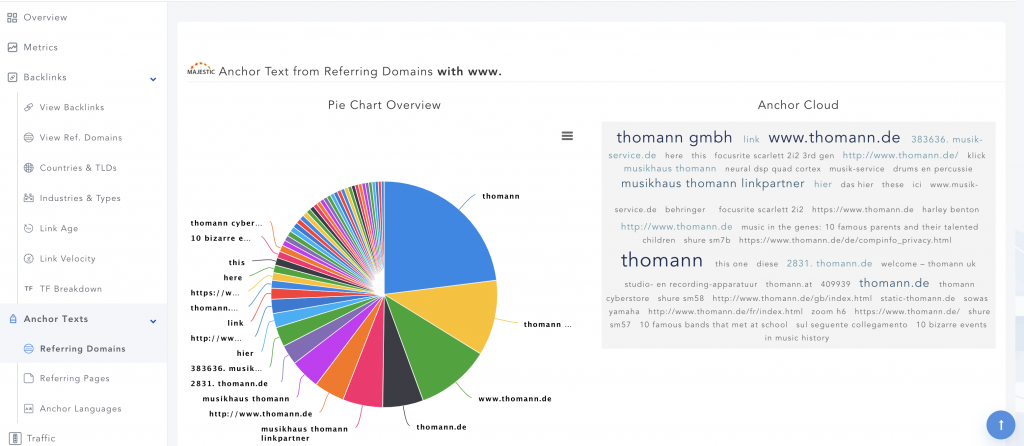This screenshot has width=1024, height=446.
Task: Click '2831. thomann.de' in the anchor cloud
Action: tap(829, 264)
